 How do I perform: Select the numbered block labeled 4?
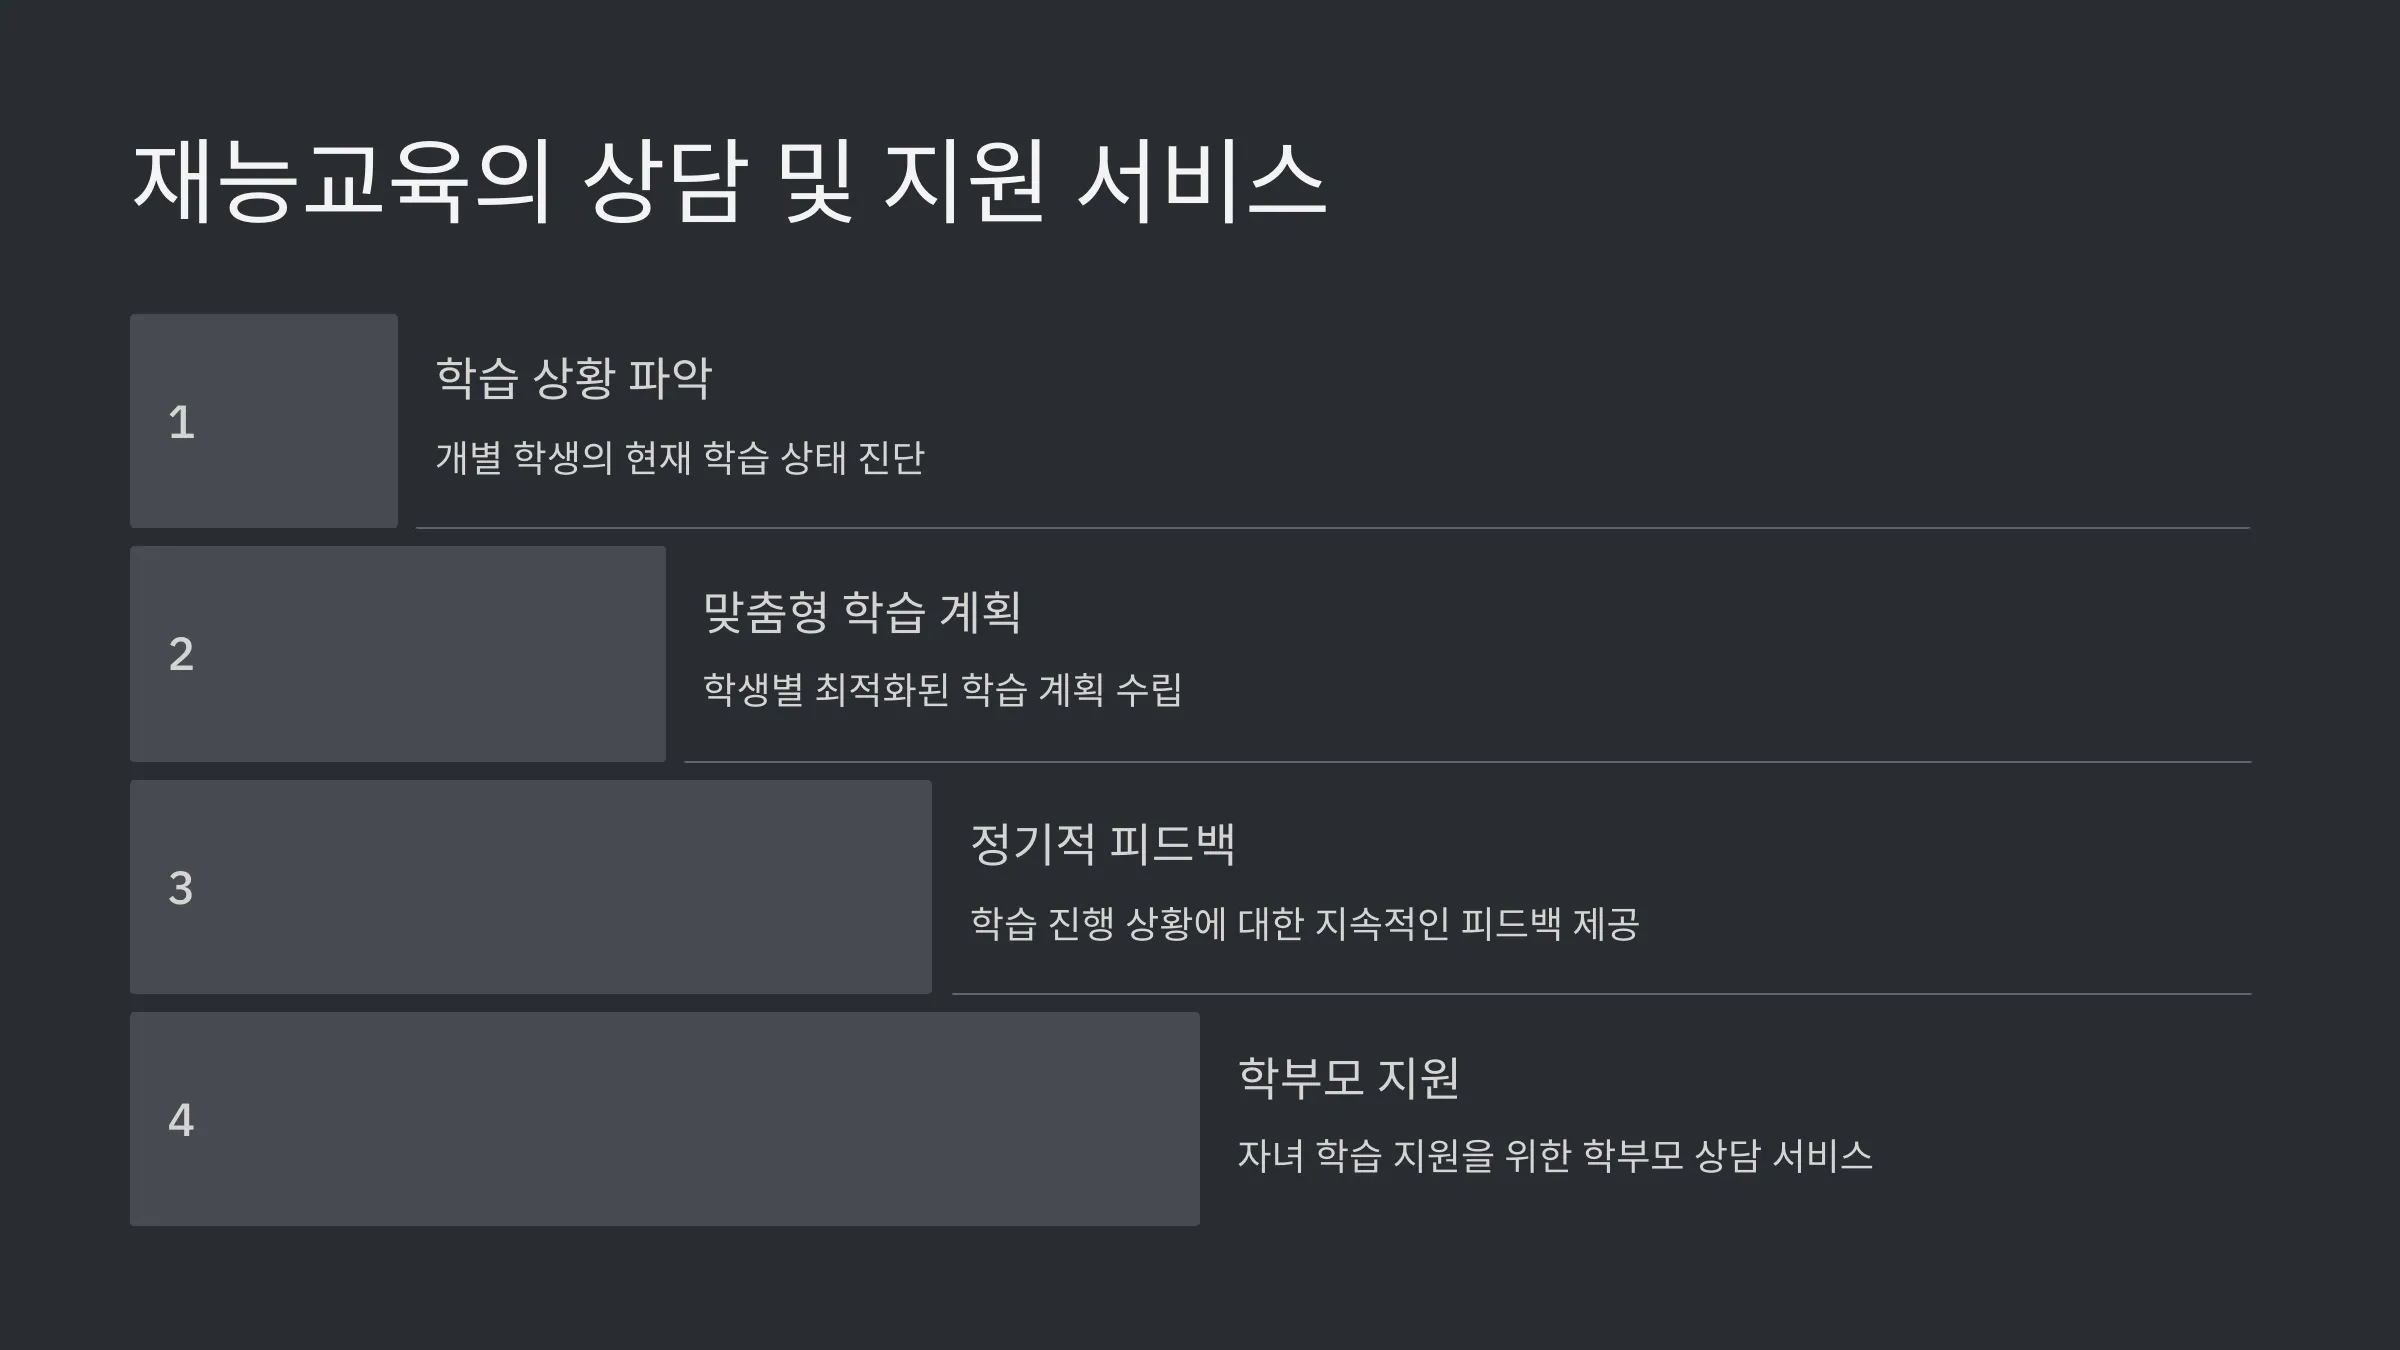coord(665,1119)
